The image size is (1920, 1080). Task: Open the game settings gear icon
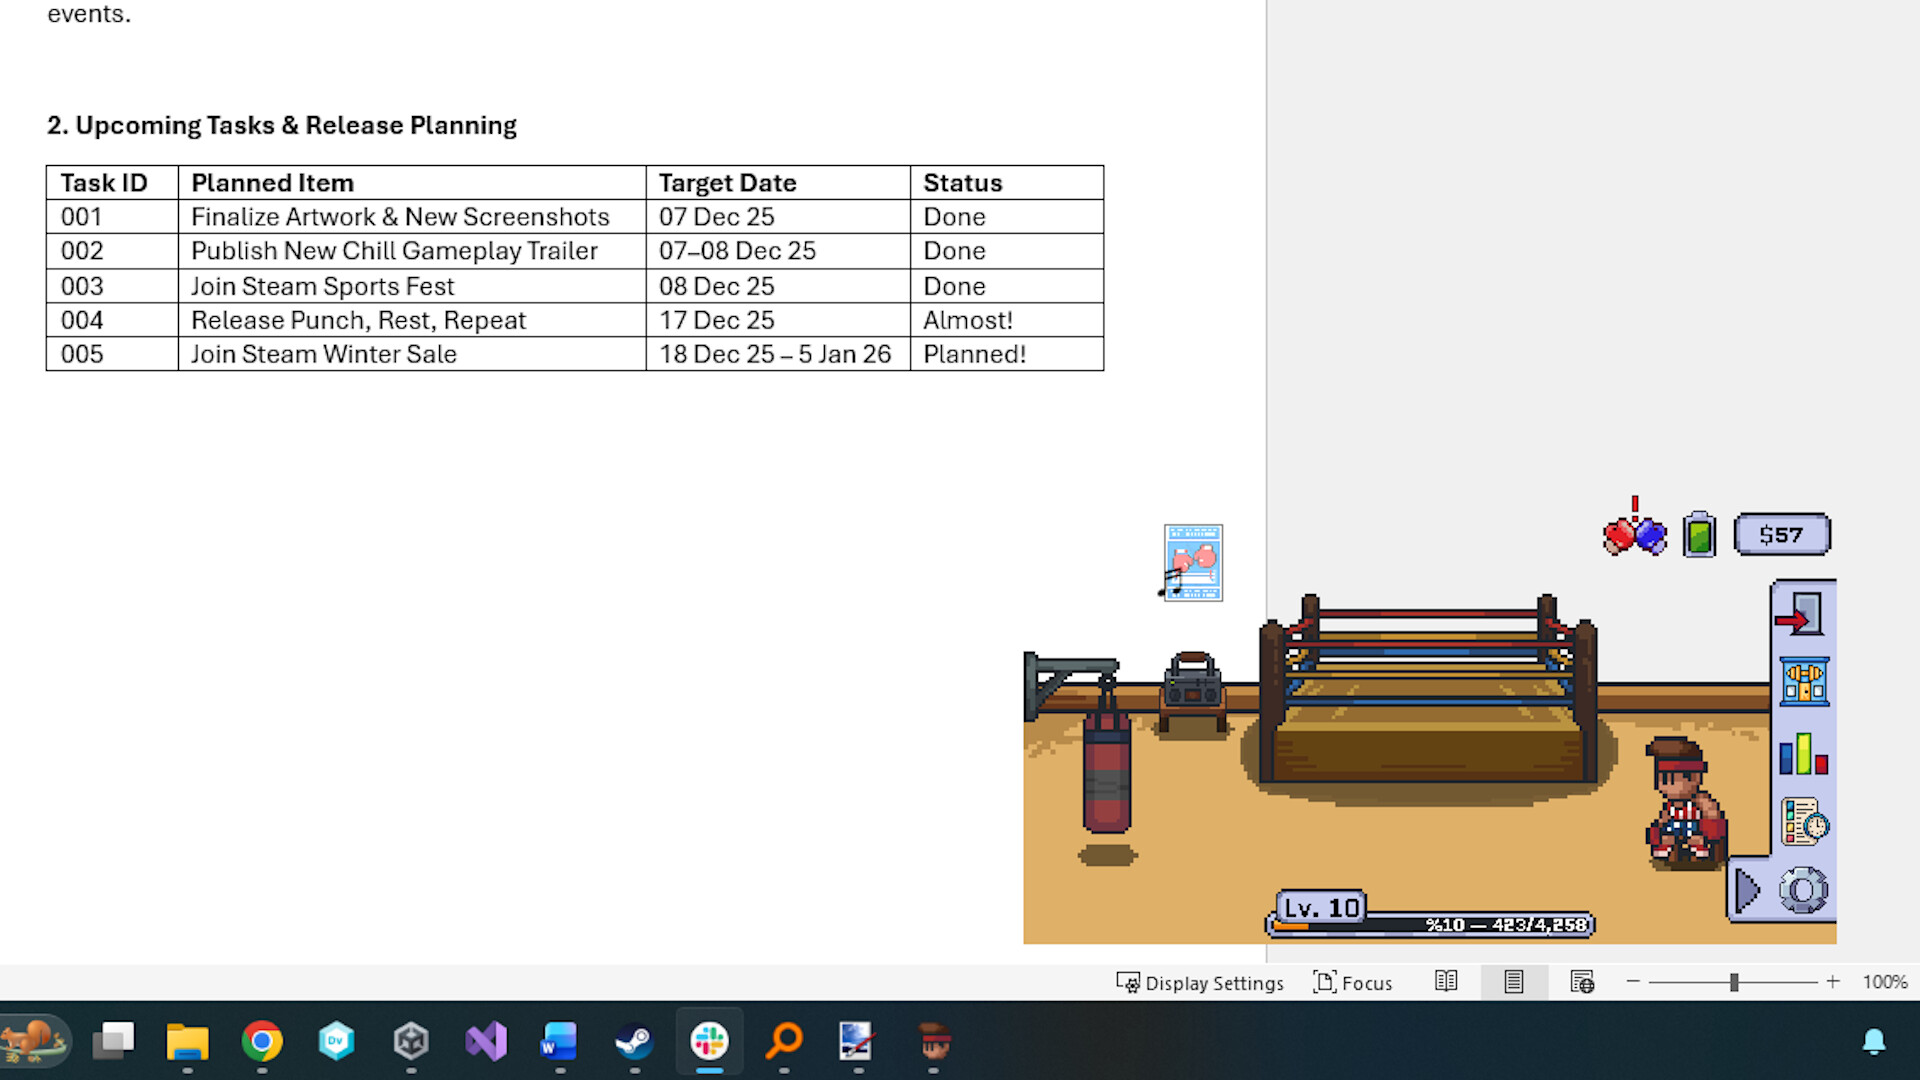pyautogui.click(x=1801, y=888)
